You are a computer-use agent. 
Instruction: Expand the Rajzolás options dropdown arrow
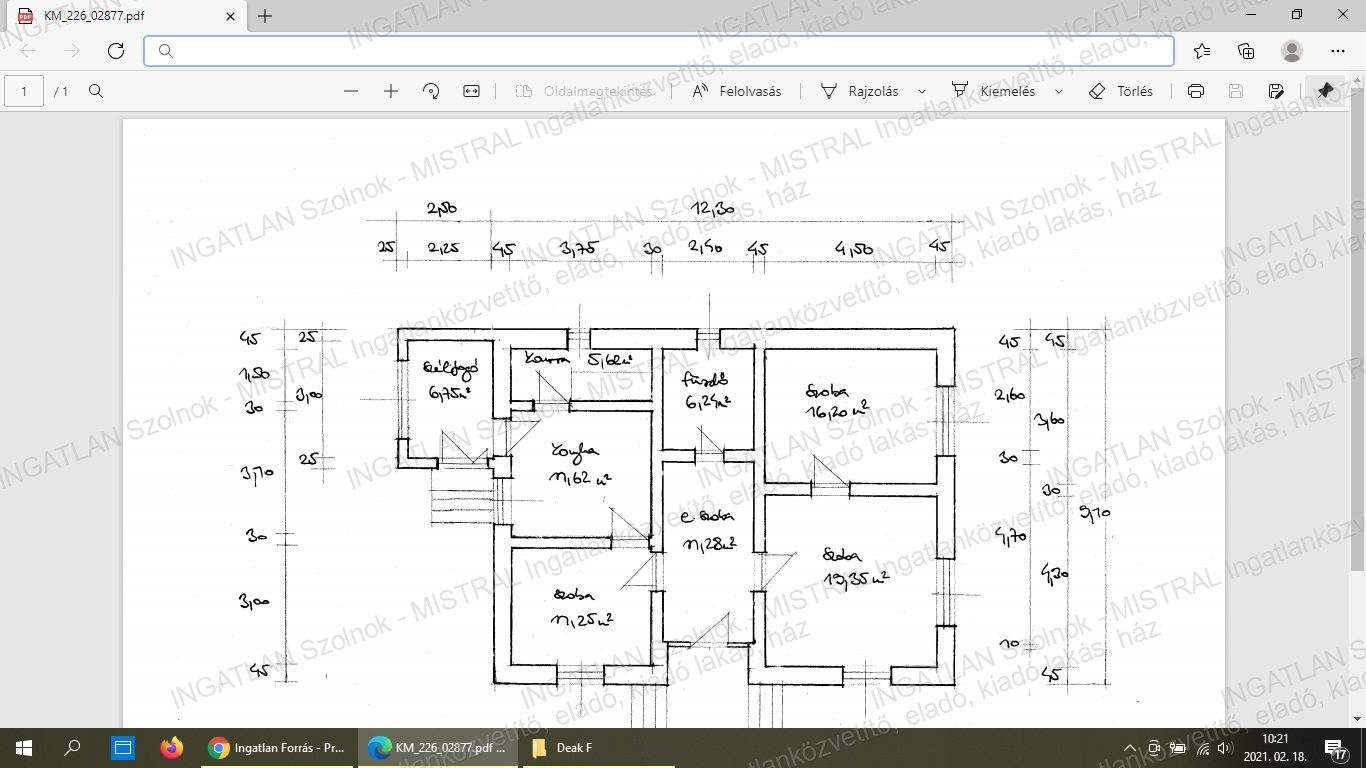(x=922, y=91)
